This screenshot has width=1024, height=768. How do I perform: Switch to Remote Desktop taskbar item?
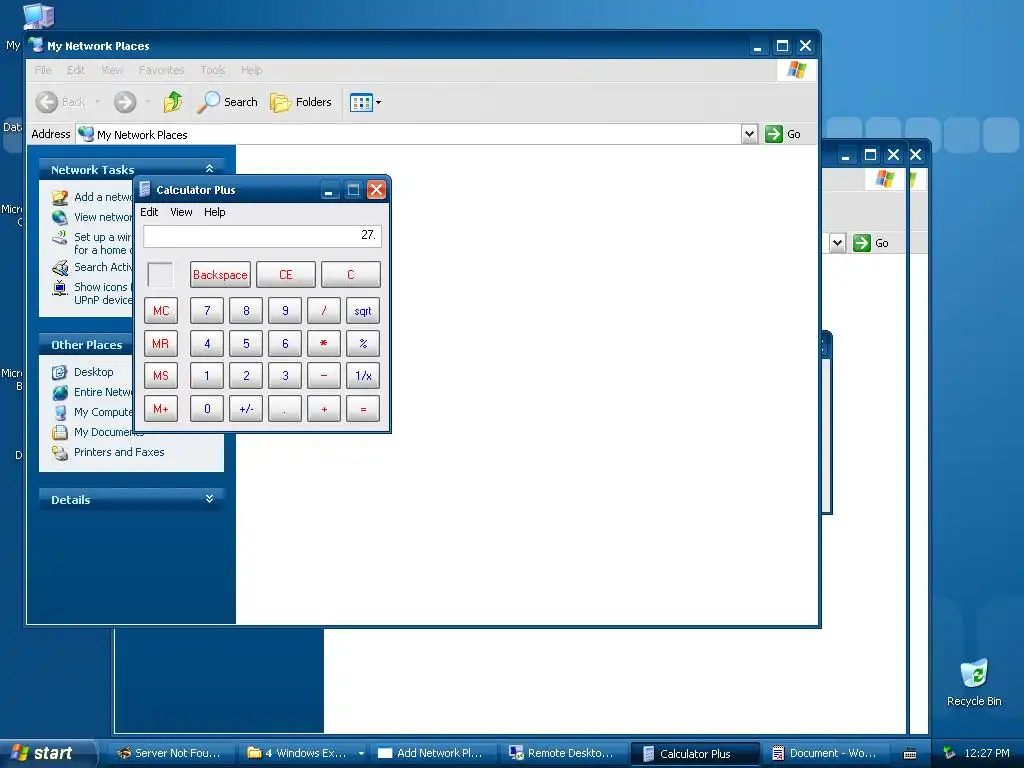point(563,753)
